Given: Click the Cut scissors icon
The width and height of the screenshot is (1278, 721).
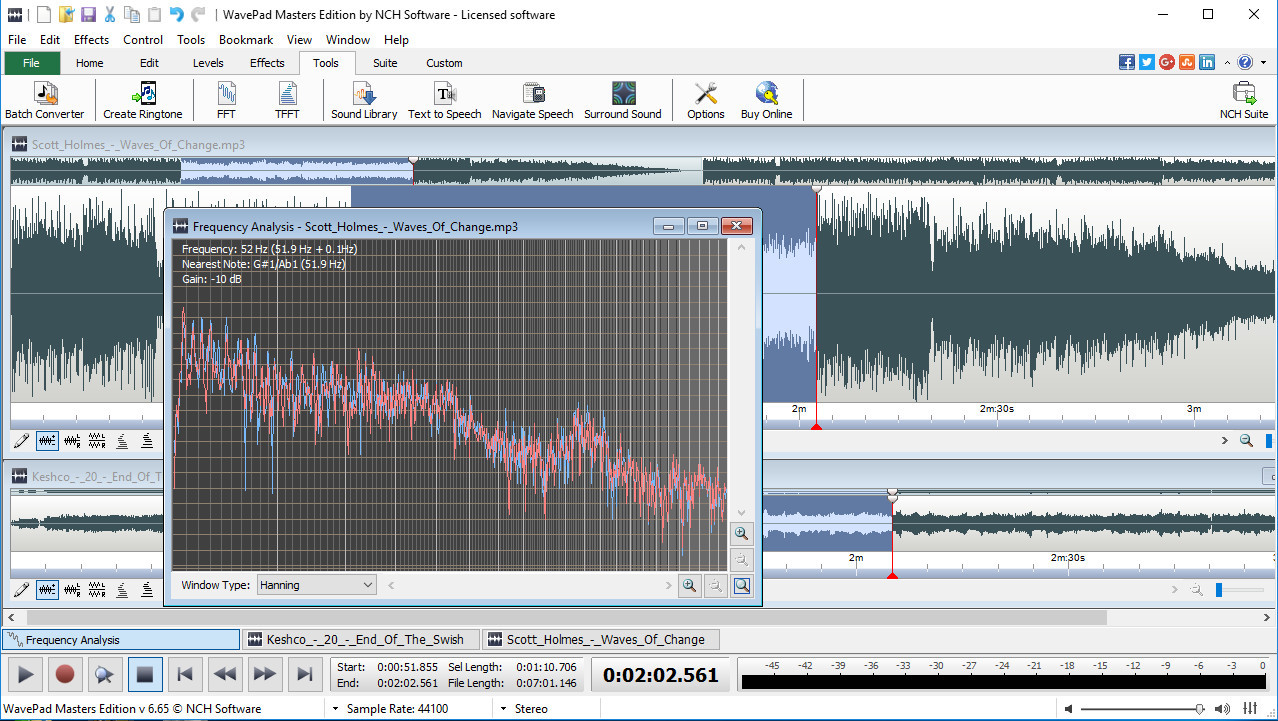Looking at the screenshot, I should pyautogui.click(x=110, y=14).
